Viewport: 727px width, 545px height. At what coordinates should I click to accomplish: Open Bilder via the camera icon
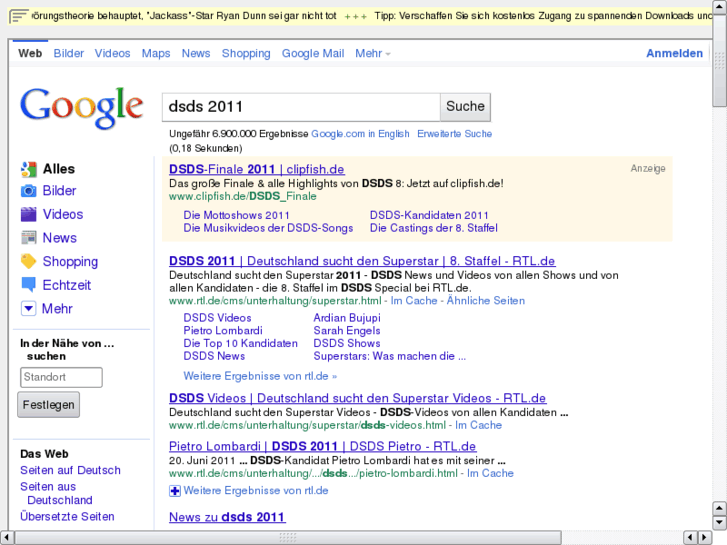pos(28,191)
